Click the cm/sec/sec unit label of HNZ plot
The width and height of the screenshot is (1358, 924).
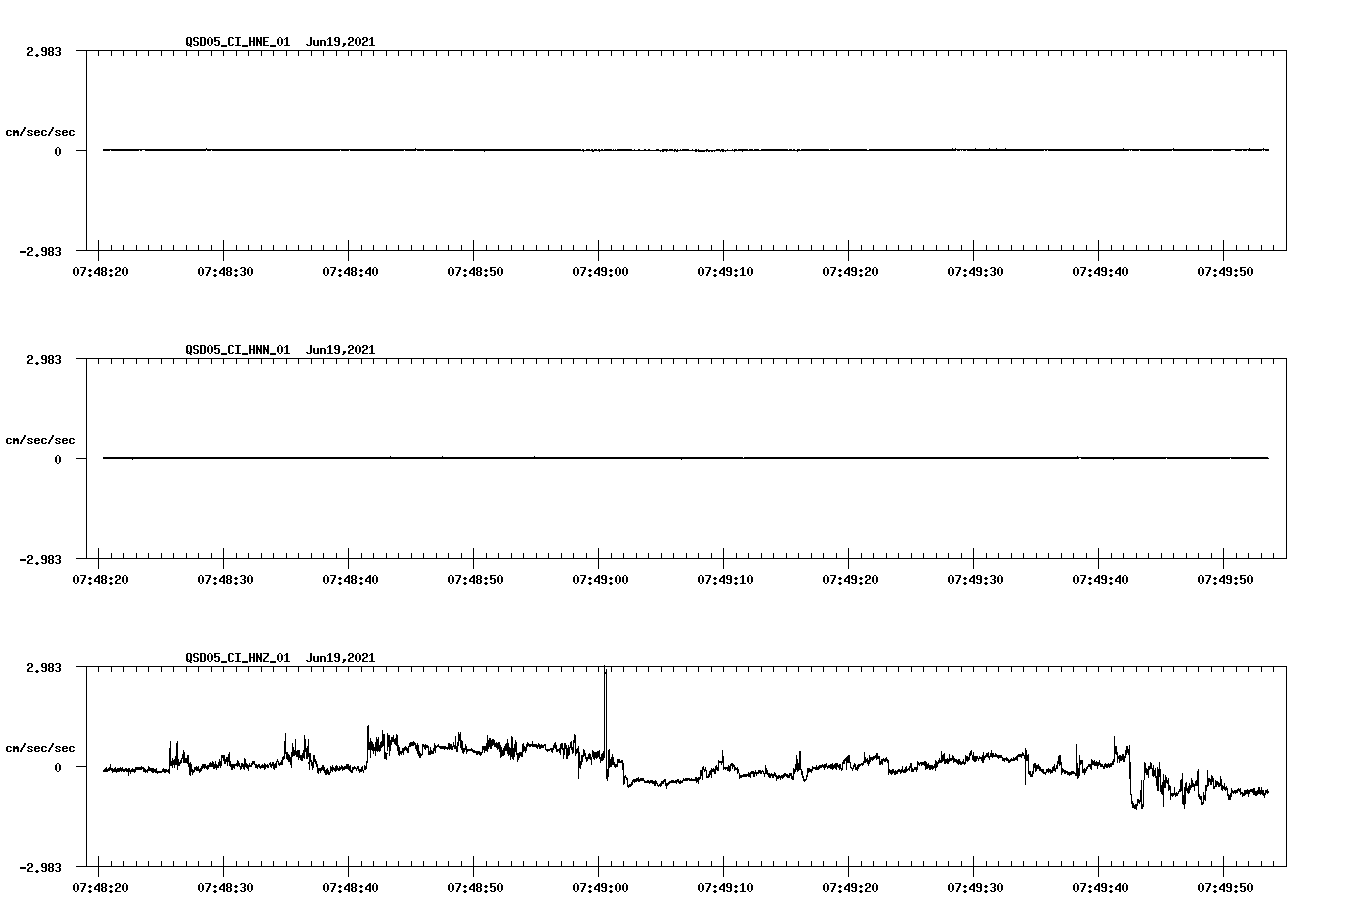[40, 748]
